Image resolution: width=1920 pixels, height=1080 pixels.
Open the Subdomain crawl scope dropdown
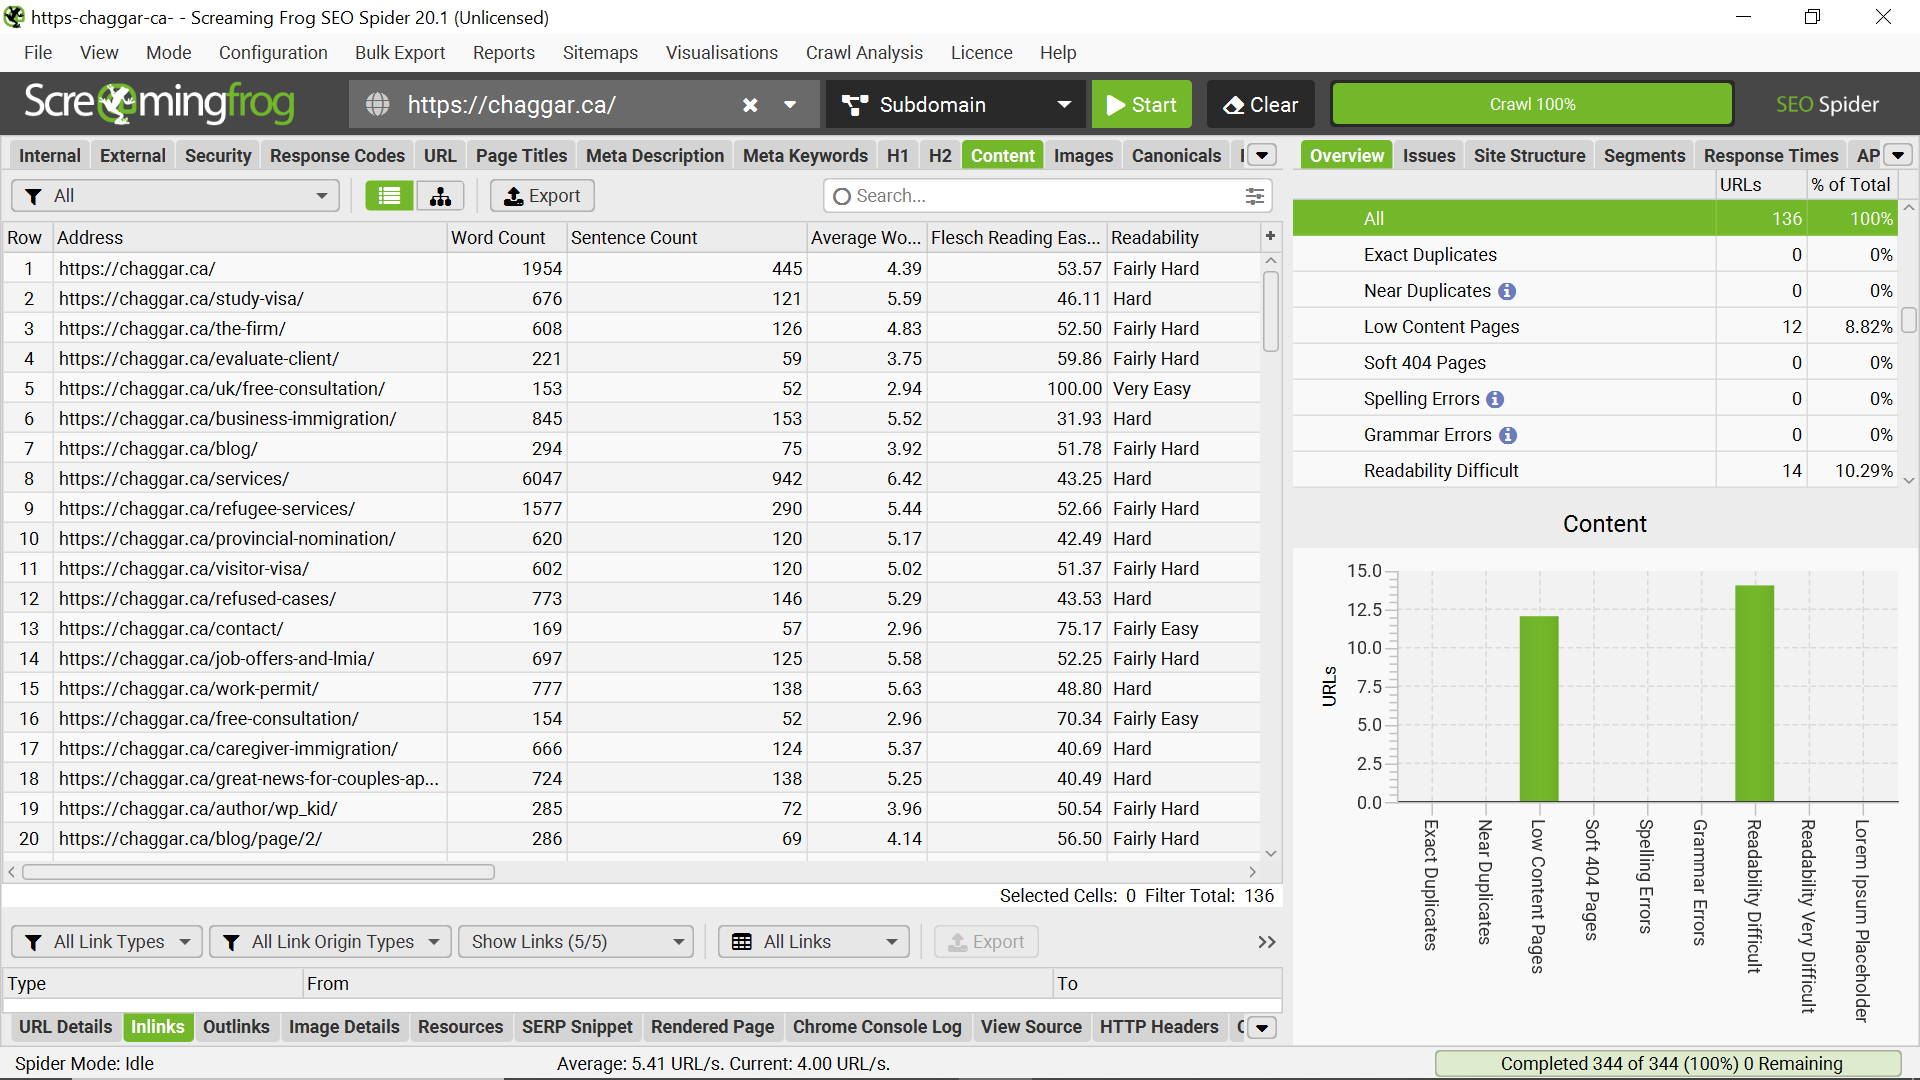pos(955,105)
